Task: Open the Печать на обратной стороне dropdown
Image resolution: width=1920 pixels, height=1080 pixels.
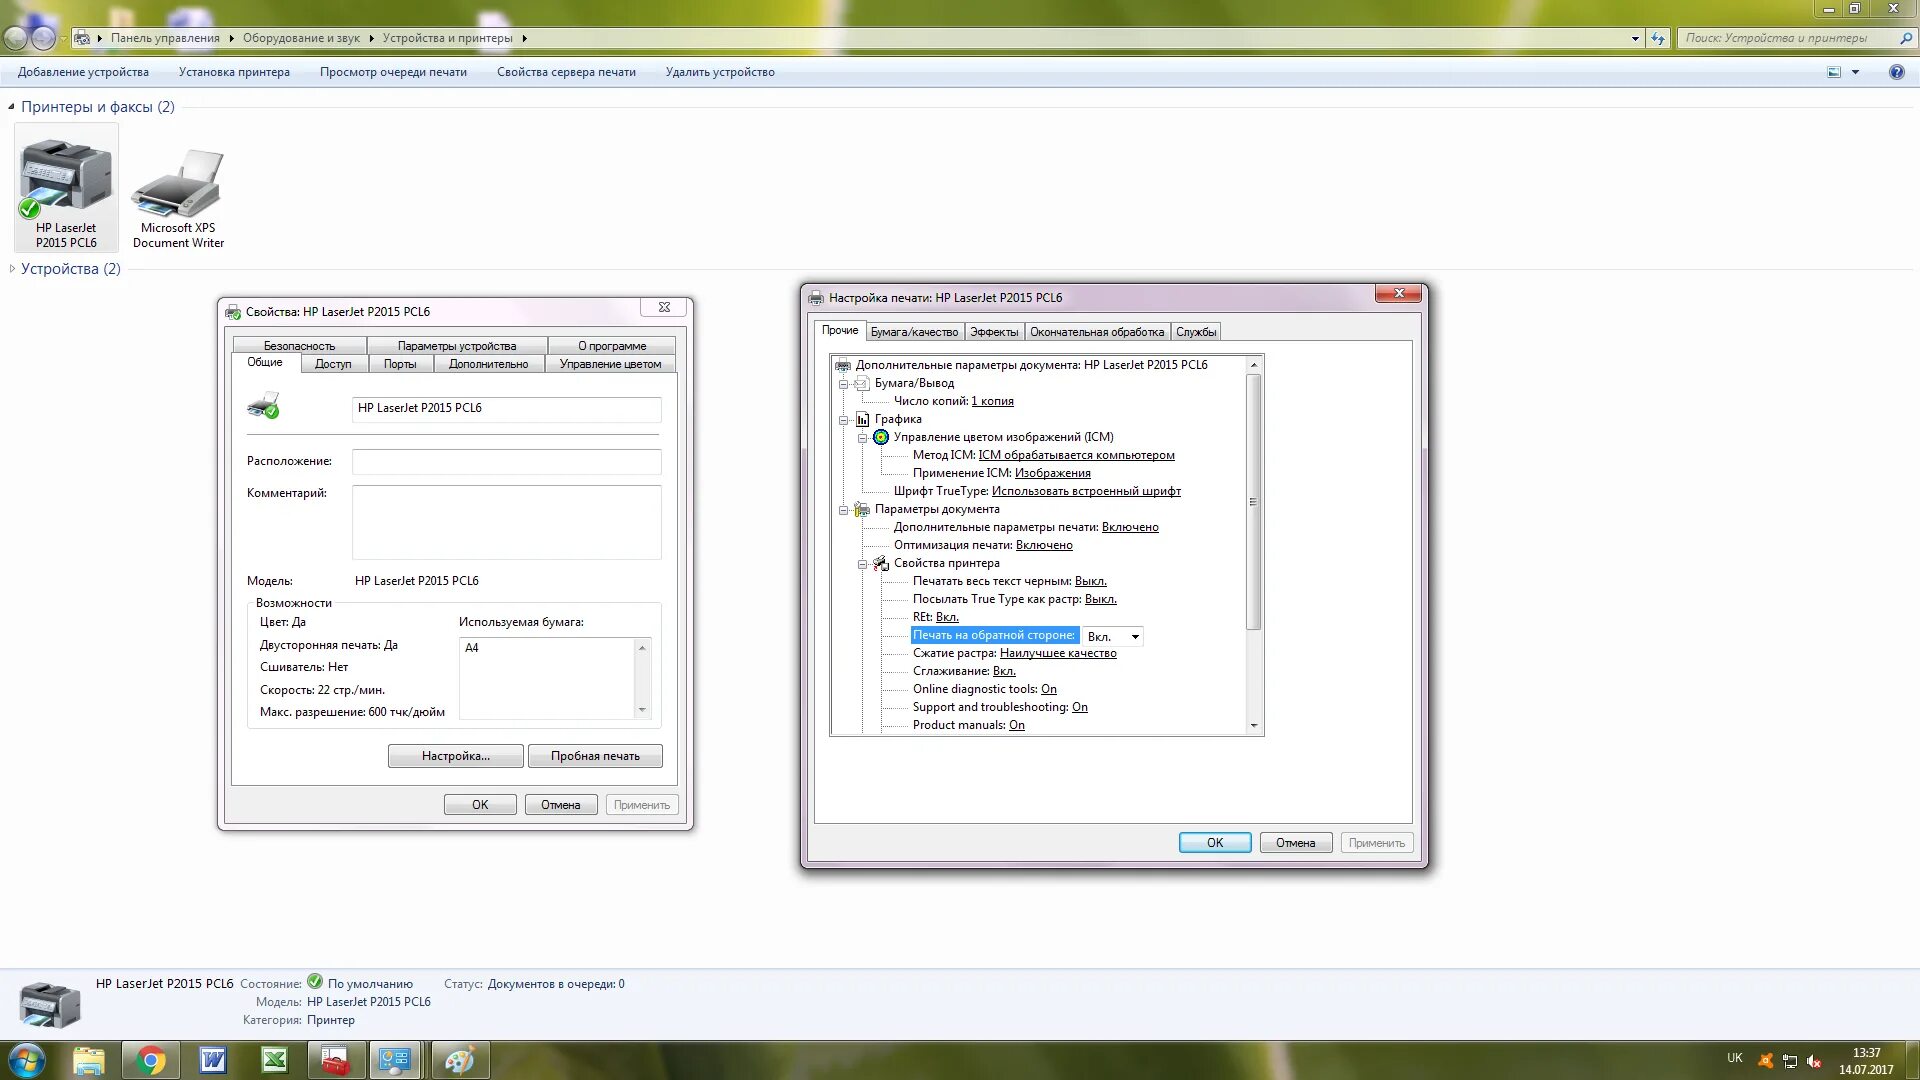Action: click(1135, 637)
